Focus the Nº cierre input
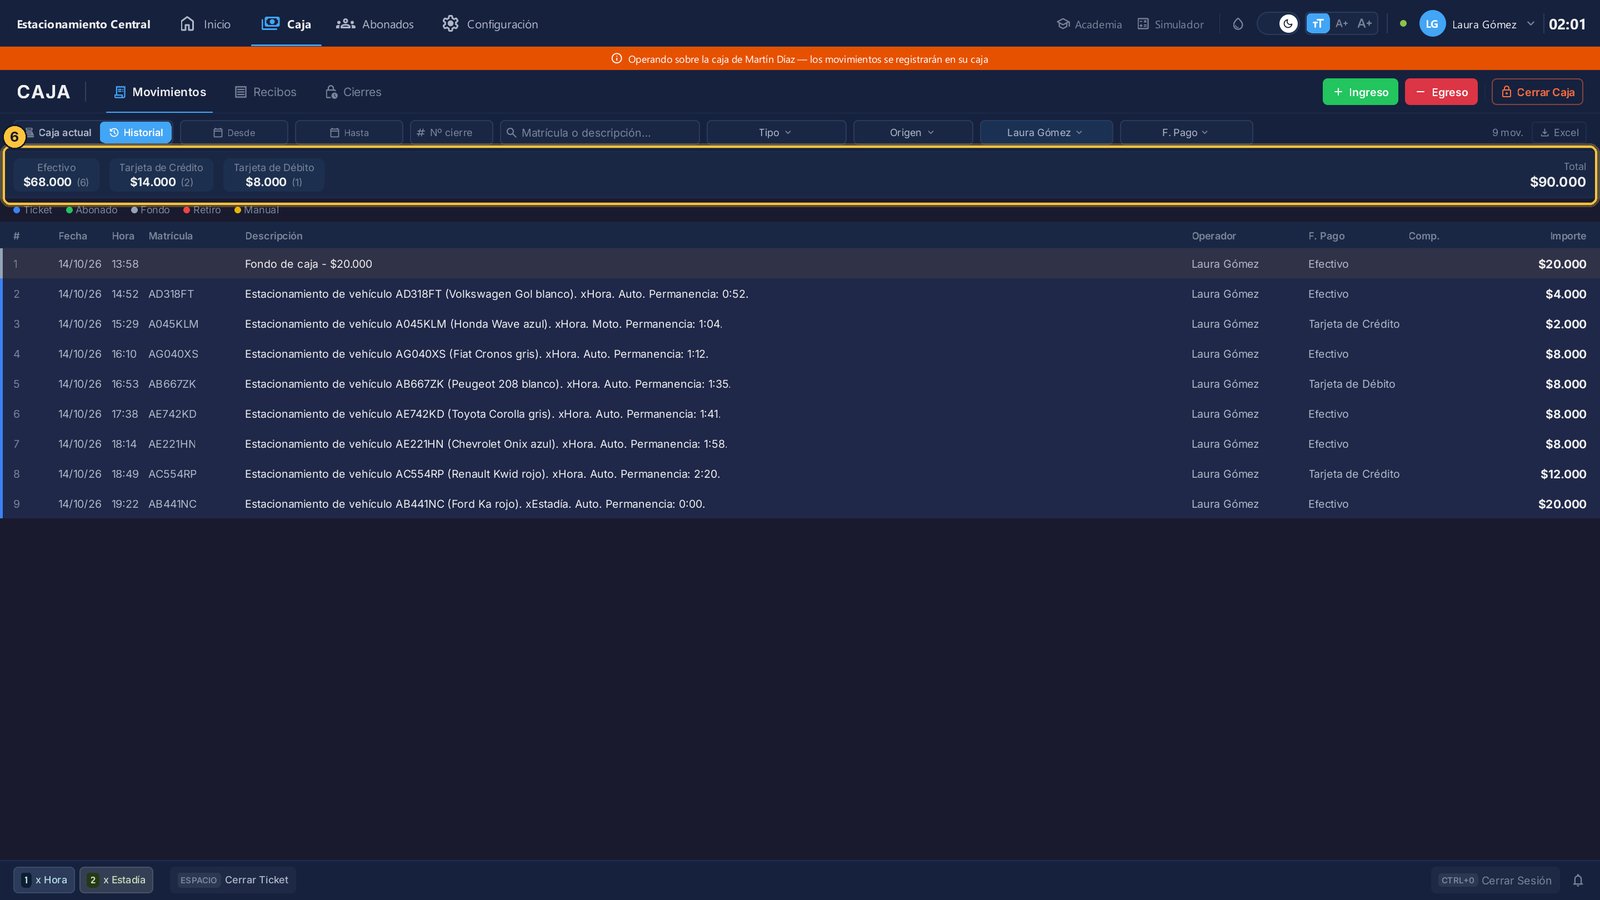The image size is (1600, 900). tap(451, 132)
